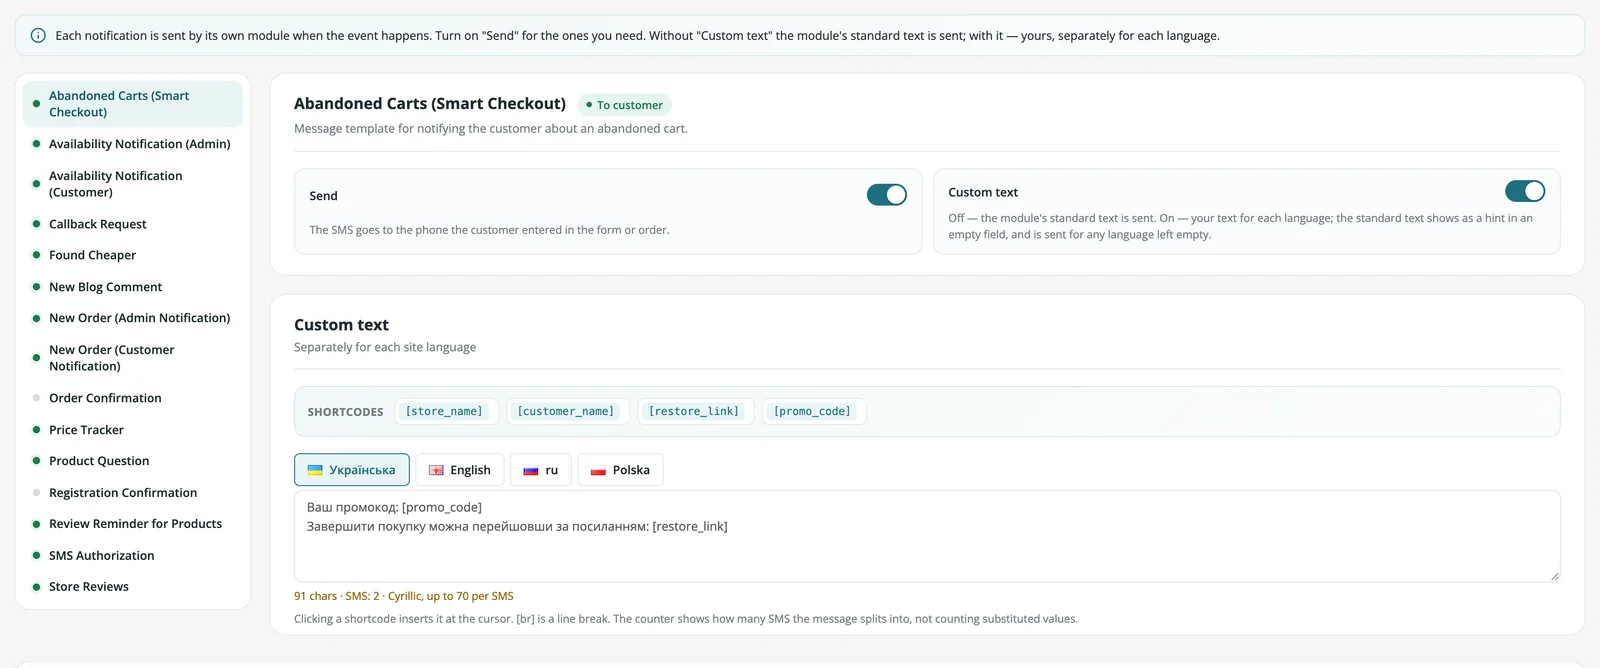This screenshot has height=668, width=1600.
Task: Click the green status dot beside Callback Request
Action: [x=37, y=224]
